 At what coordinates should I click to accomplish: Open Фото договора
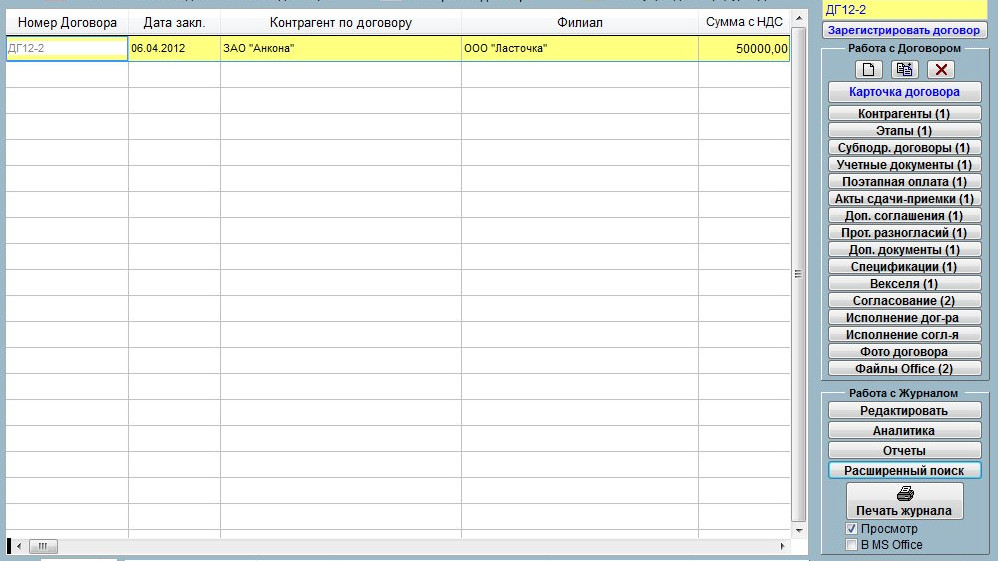tap(904, 352)
